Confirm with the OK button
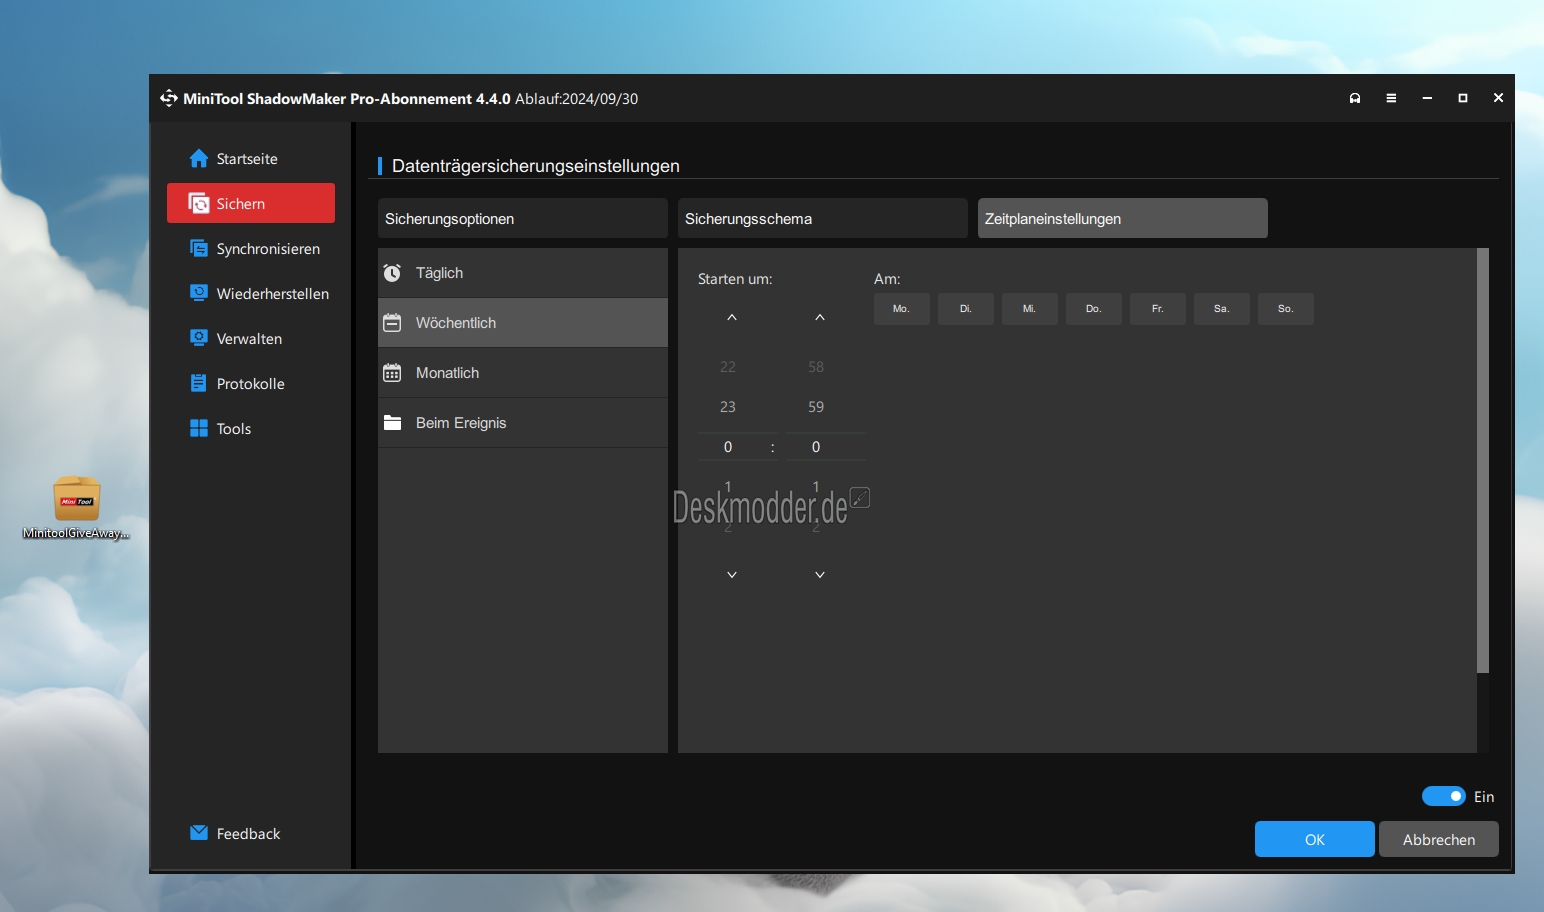The image size is (1544, 912). (x=1315, y=839)
